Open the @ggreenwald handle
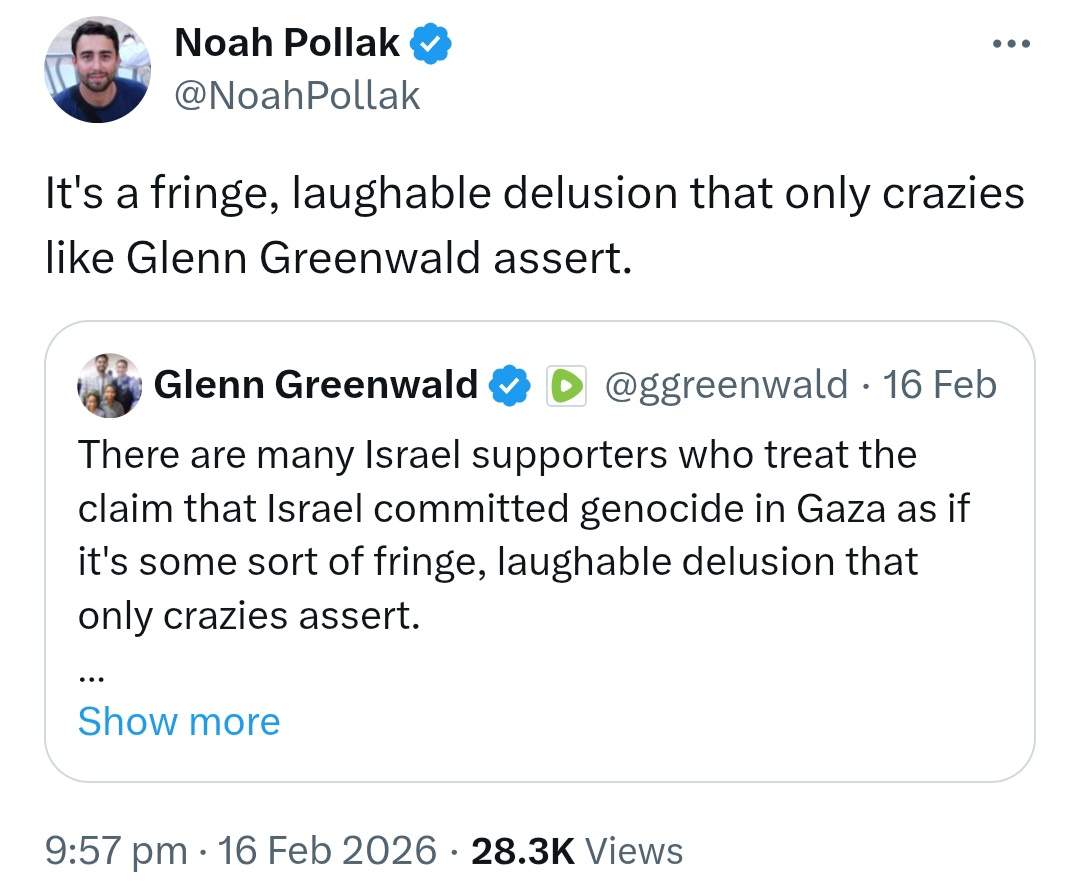 coord(726,385)
